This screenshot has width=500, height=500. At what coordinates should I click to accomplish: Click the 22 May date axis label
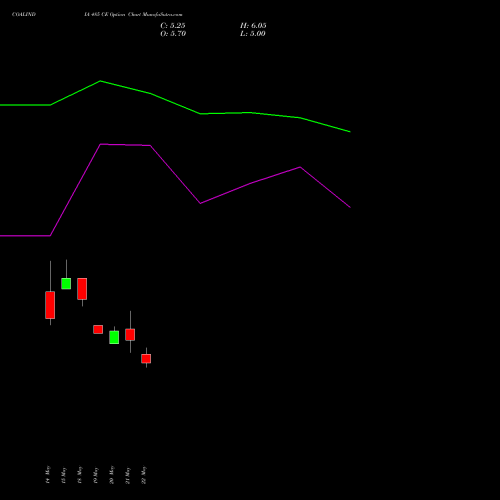(x=144, y=475)
